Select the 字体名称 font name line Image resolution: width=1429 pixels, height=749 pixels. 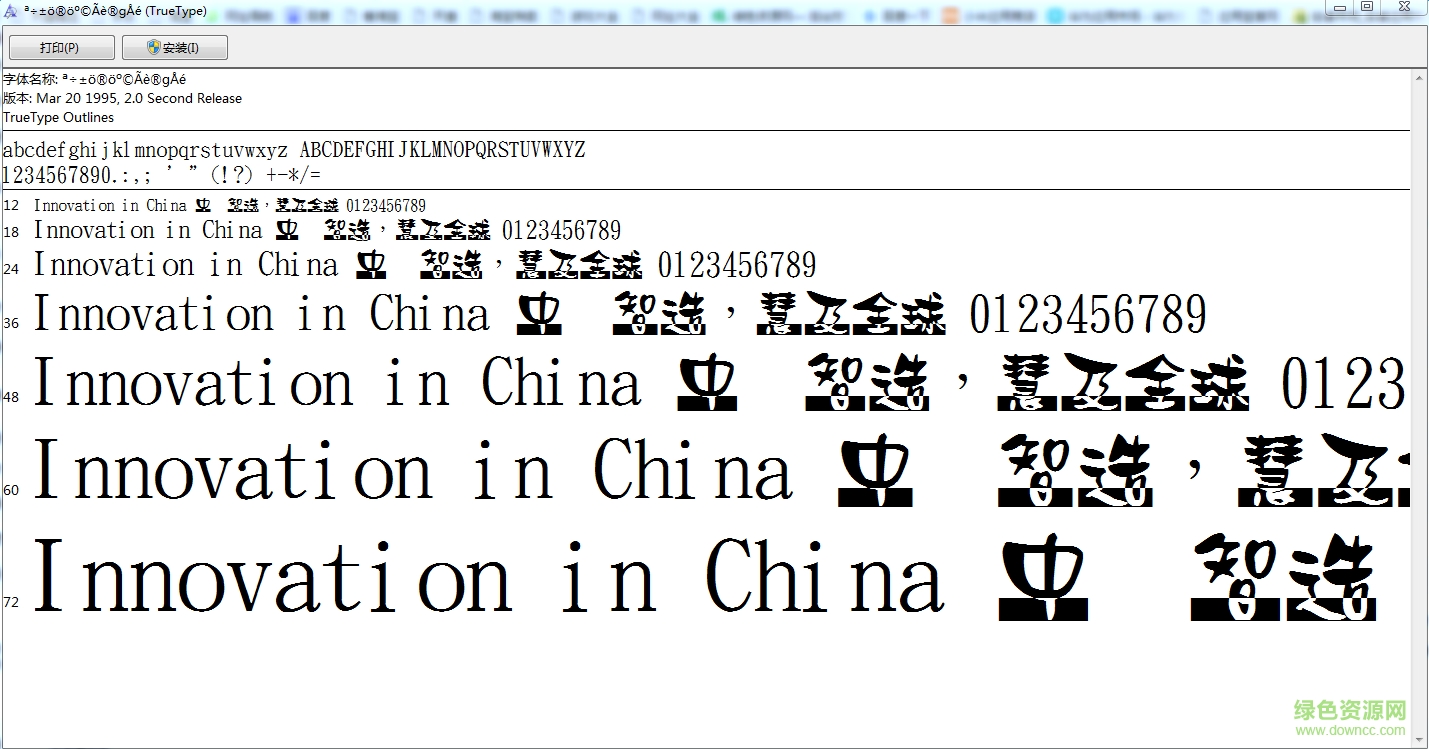point(95,79)
